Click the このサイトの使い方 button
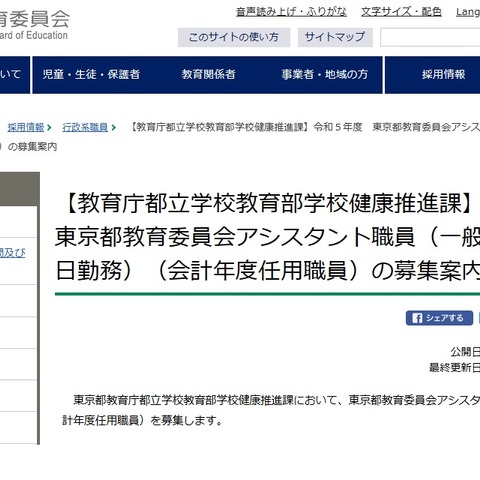This screenshot has width=480, height=480. click(x=234, y=37)
